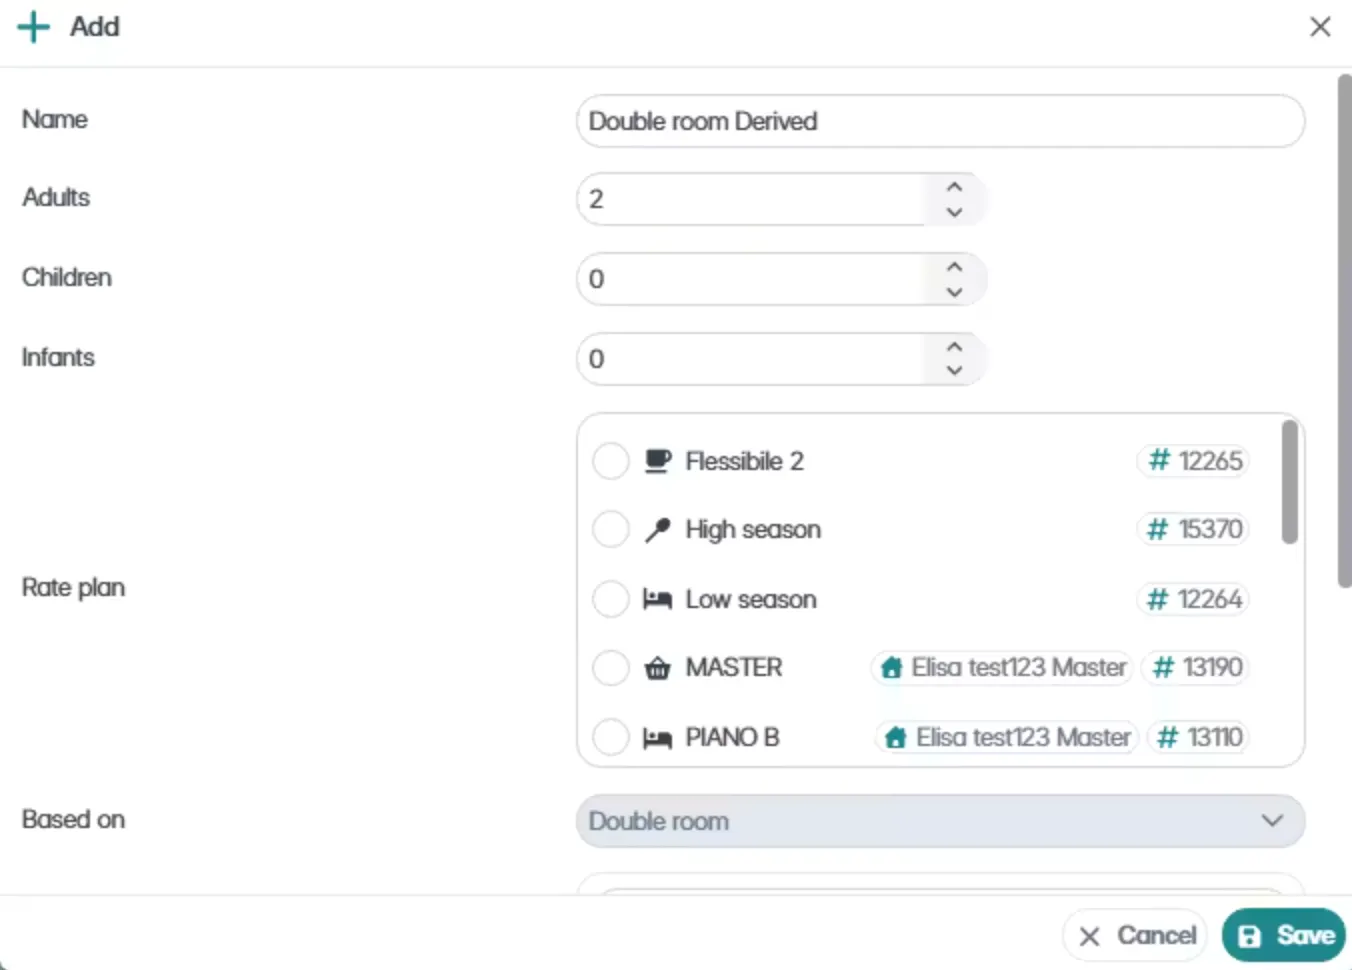Click the hash icon next to 12265
The height and width of the screenshot is (970, 1352).
click(1159, 461)
